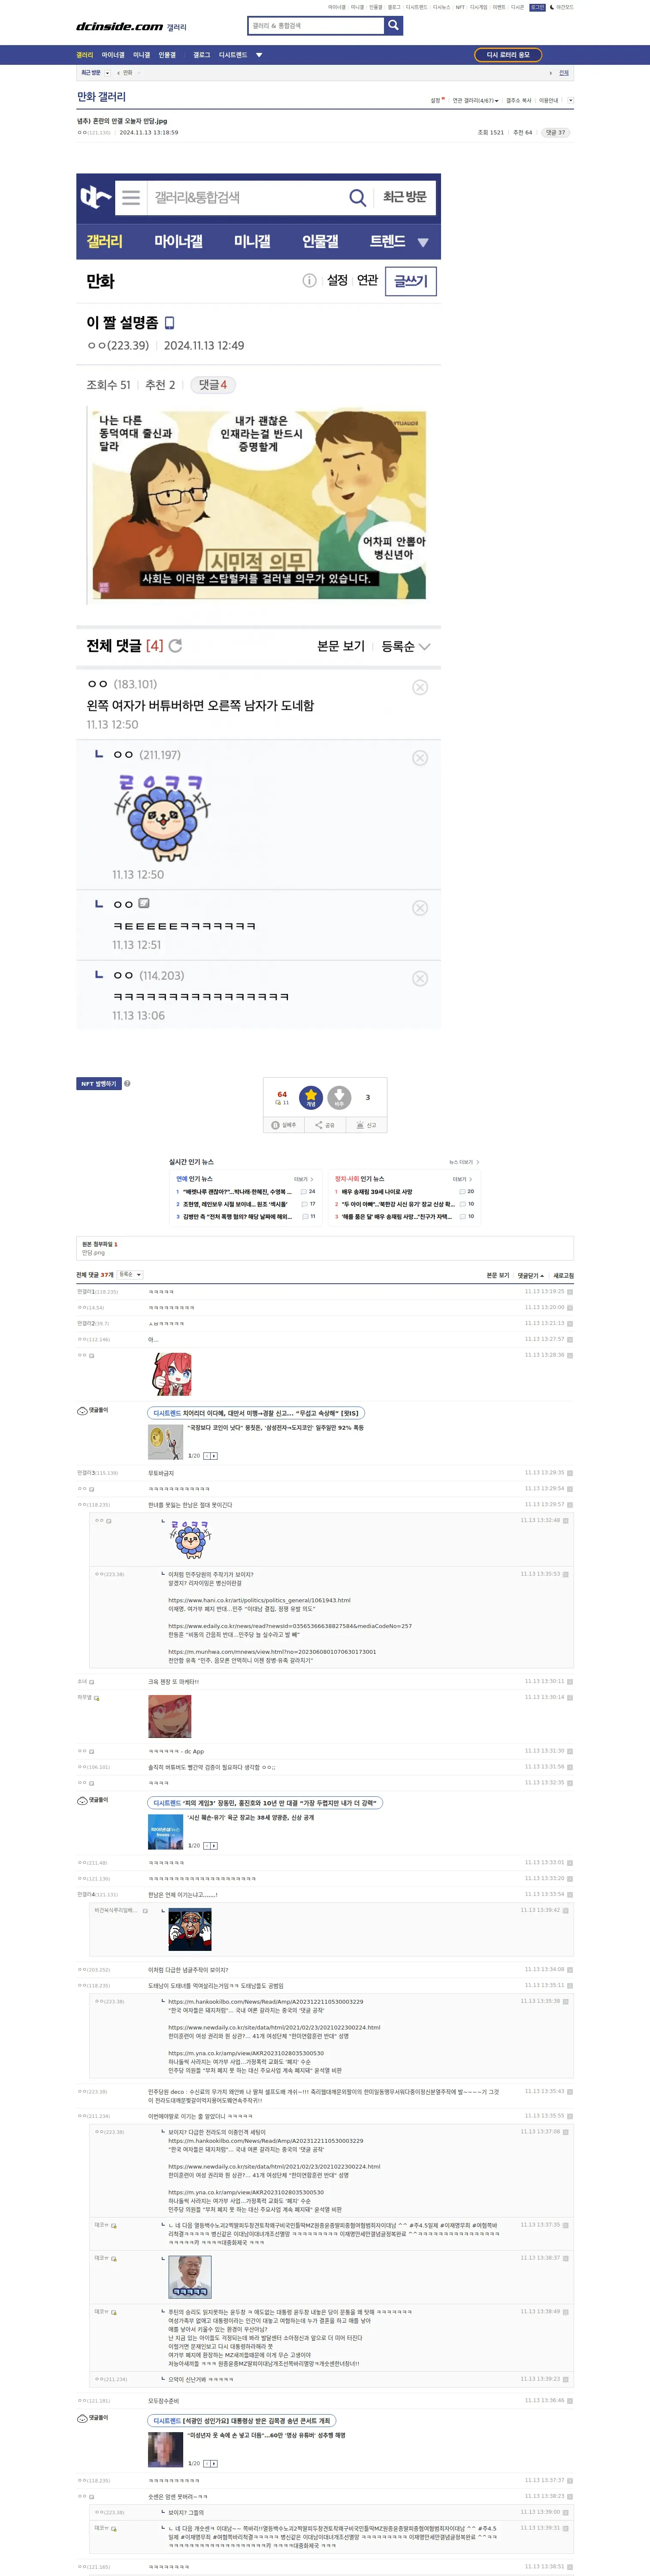650x2576 pixels.
Task: Click the dcinside.com logo
Action: coord(120,26)
